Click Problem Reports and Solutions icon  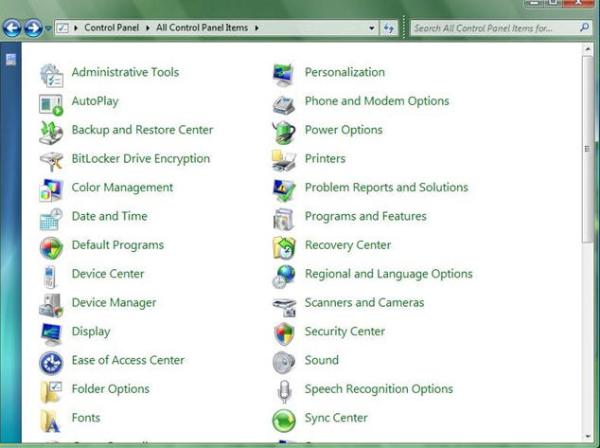(284, 190)
